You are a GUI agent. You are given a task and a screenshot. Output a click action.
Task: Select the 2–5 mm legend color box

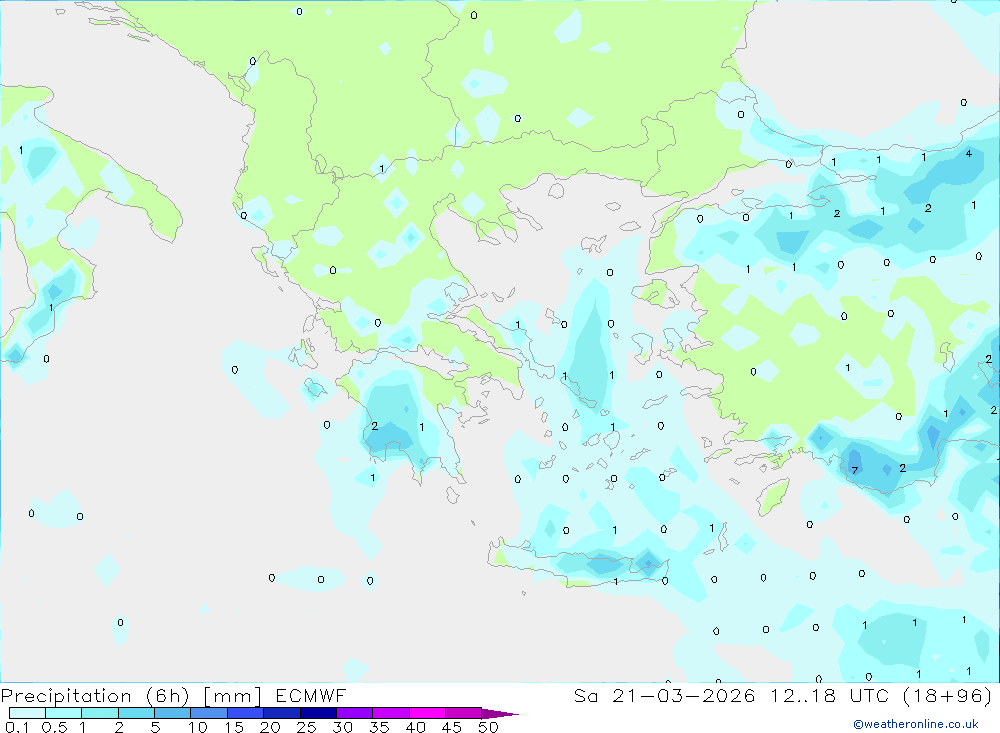tap(136, 713)
